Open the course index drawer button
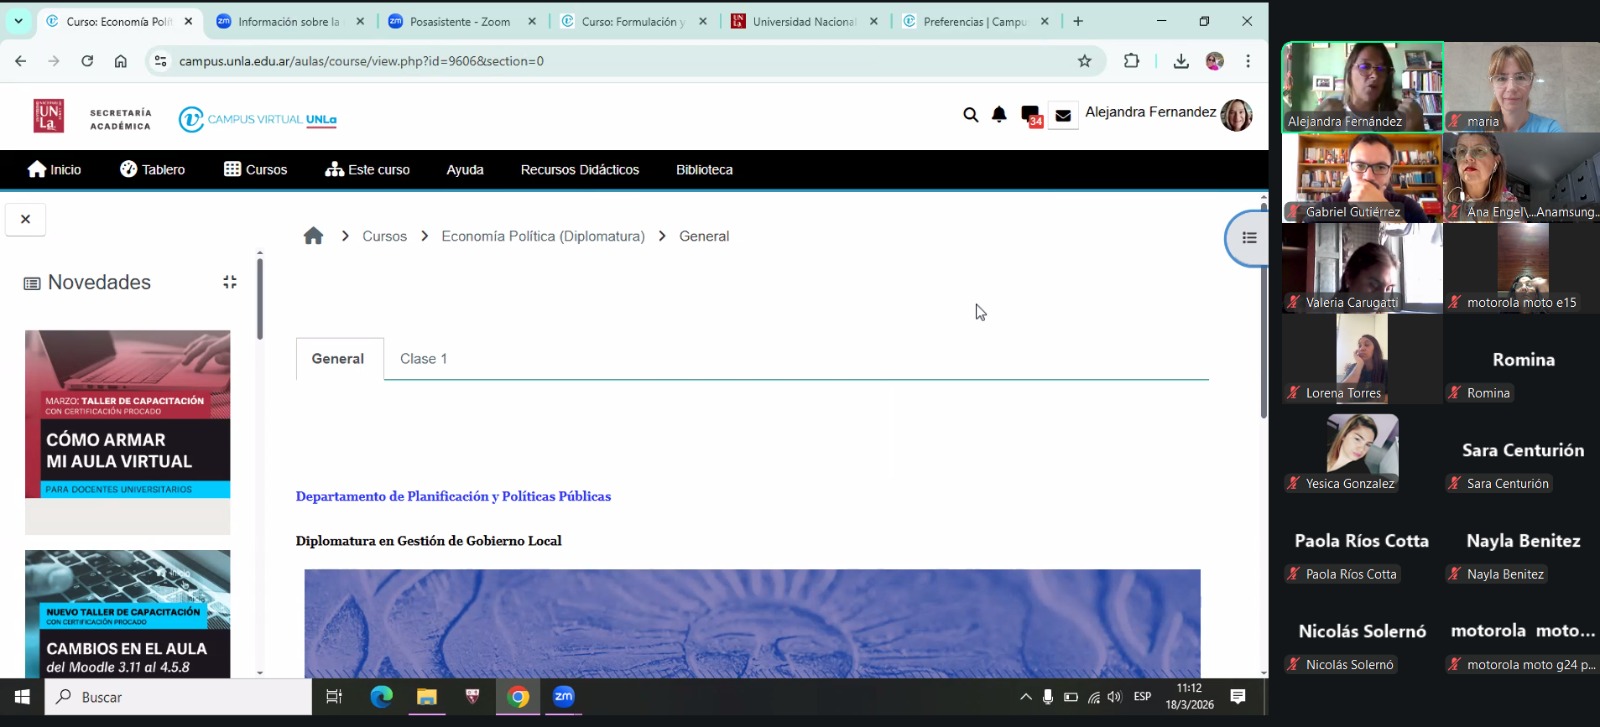 1249,238
